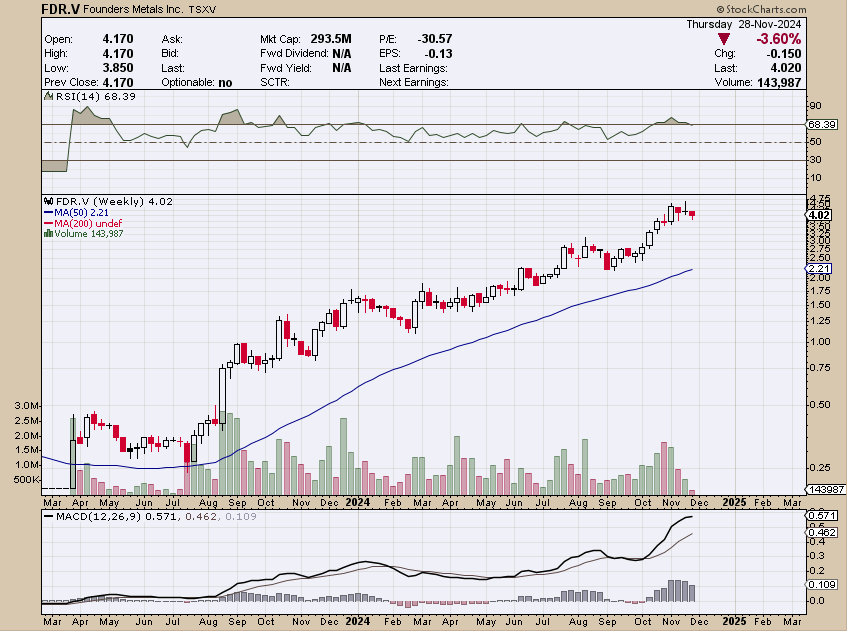
Task: Click the P/E value -30.57
Action: click(x=435, y=39)
